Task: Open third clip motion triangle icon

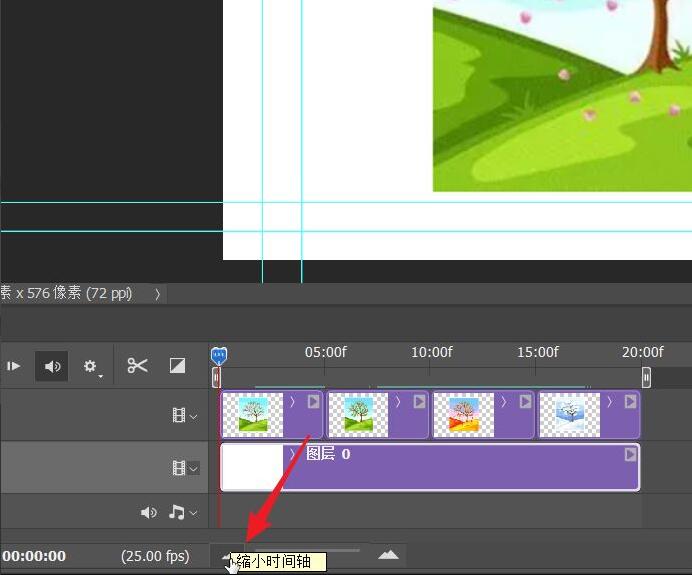Action: [525, 402]
